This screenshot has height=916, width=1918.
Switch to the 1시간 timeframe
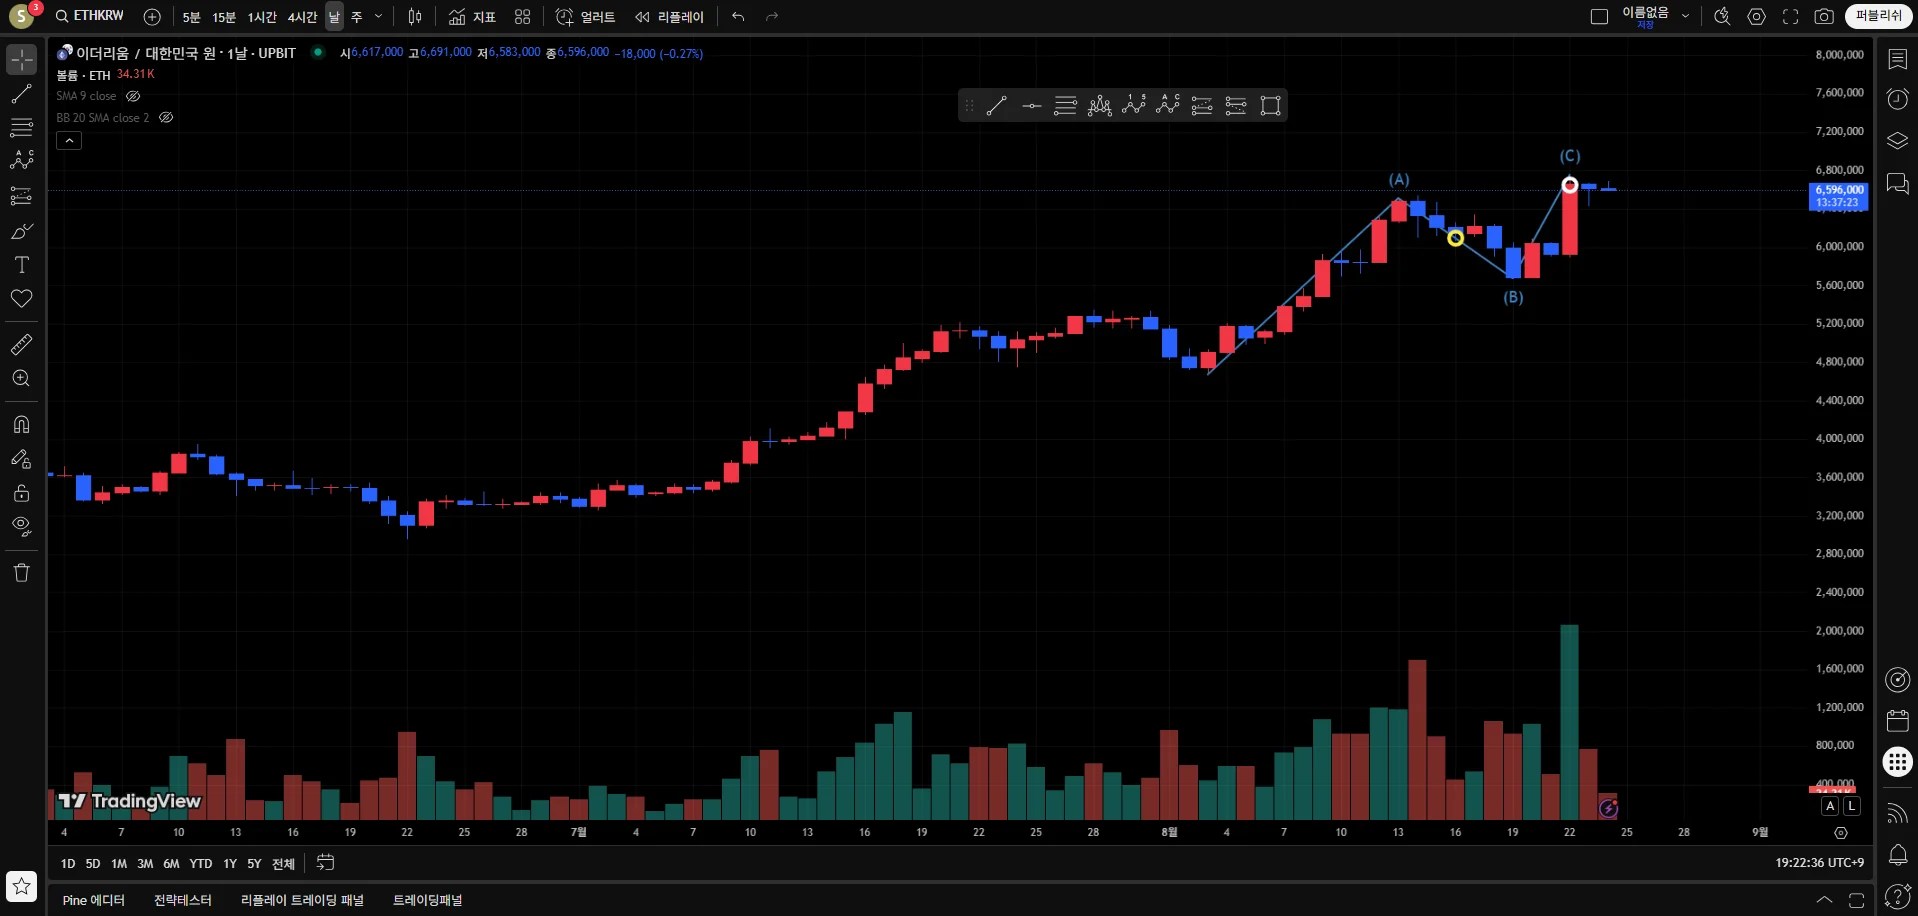(x=262, y=17)
